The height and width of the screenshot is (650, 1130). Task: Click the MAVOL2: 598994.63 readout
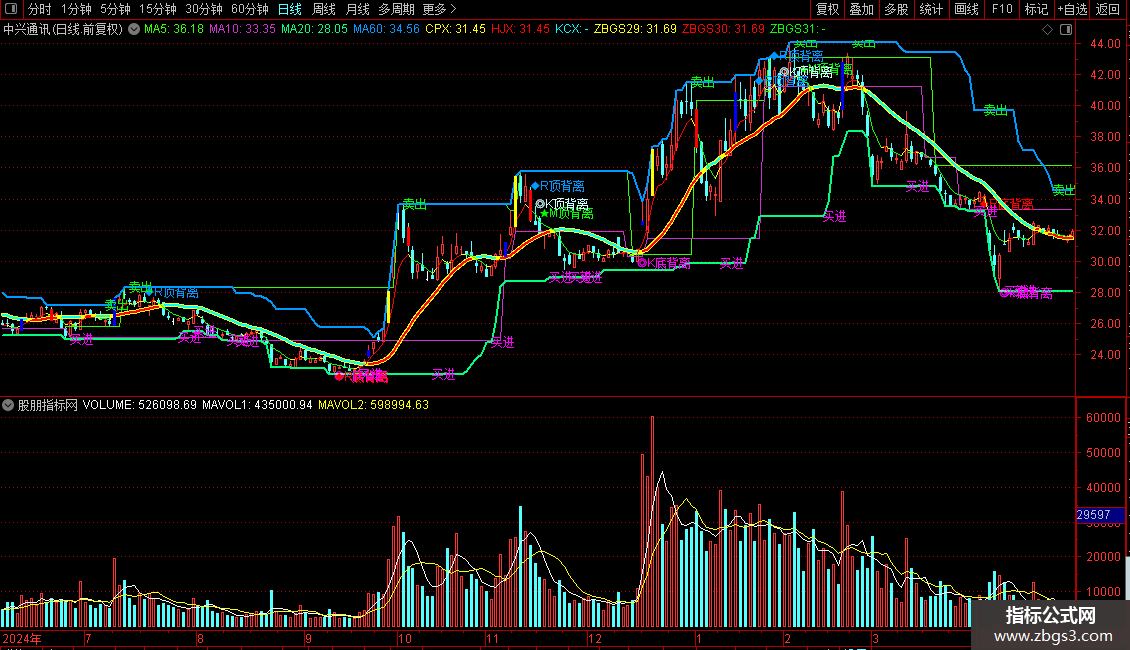pos(373,405)
